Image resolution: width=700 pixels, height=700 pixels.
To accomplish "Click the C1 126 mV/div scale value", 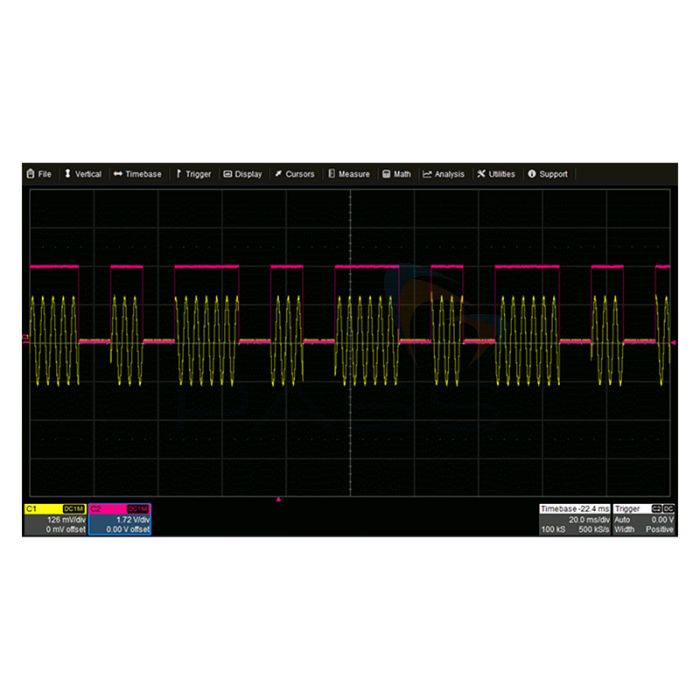I will [66, 520].
